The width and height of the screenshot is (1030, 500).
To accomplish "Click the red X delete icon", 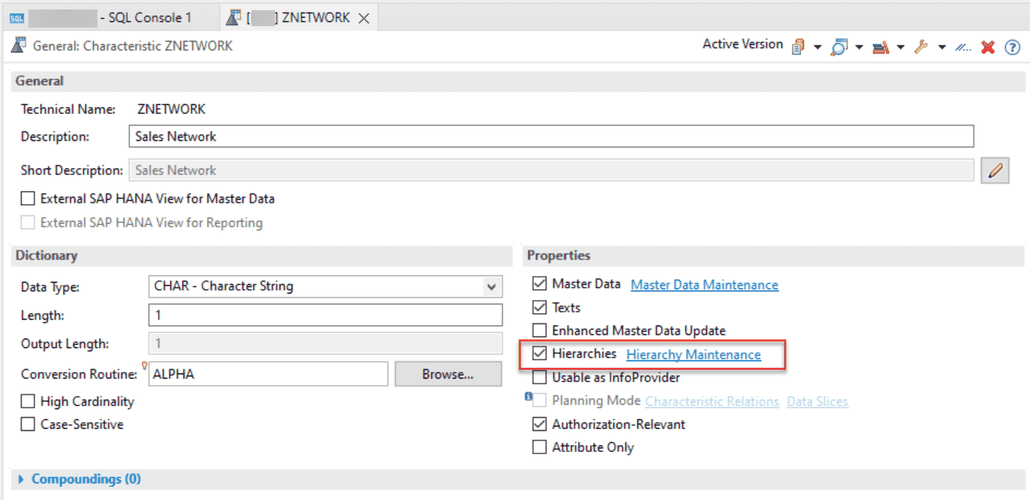I will pos(988,46).
